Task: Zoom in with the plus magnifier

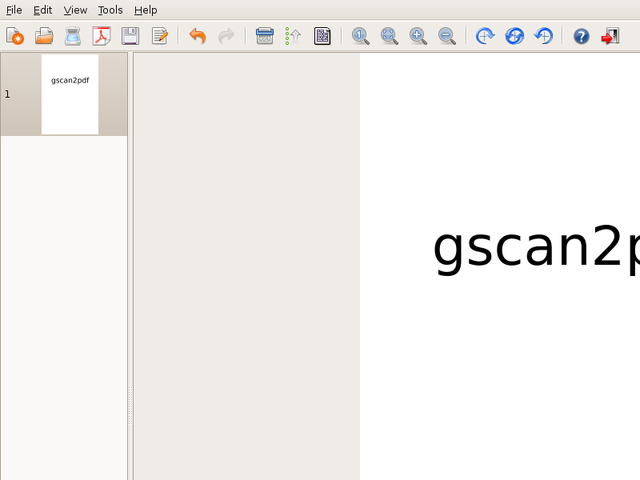Action: [418, 36]
